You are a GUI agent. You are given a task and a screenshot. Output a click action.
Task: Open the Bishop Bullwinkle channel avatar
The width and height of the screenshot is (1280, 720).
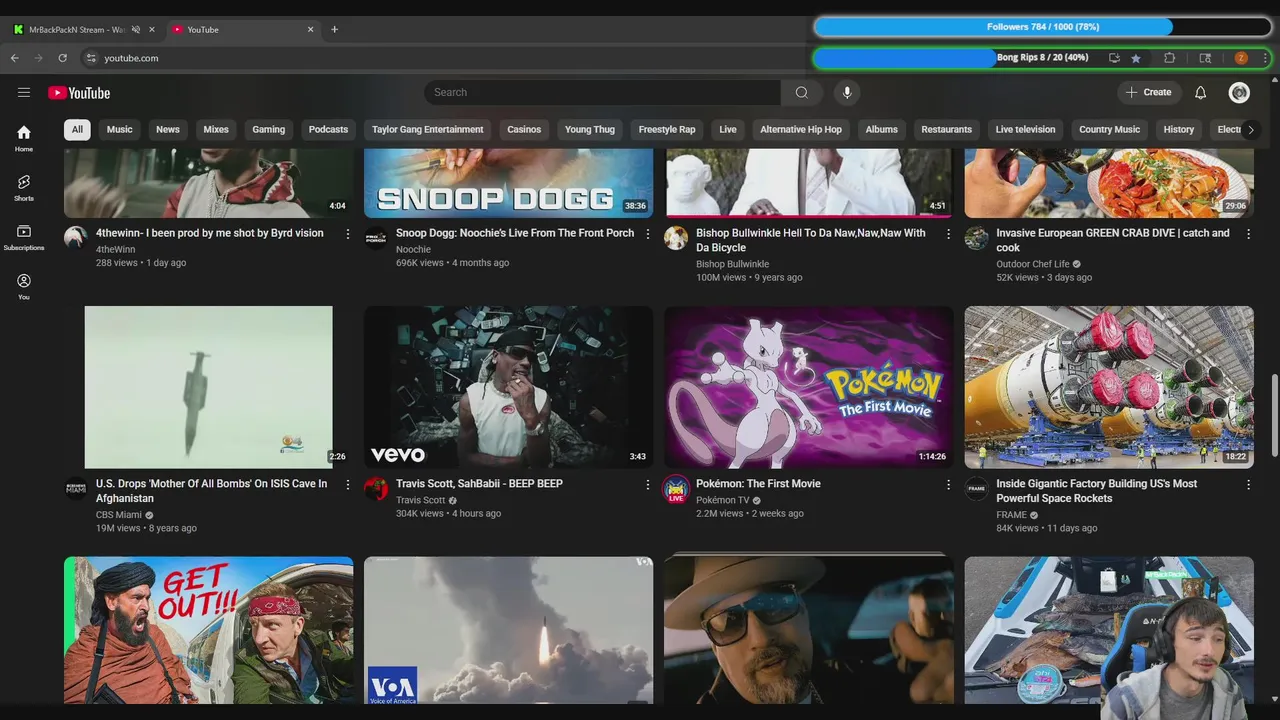click(676, 238)
